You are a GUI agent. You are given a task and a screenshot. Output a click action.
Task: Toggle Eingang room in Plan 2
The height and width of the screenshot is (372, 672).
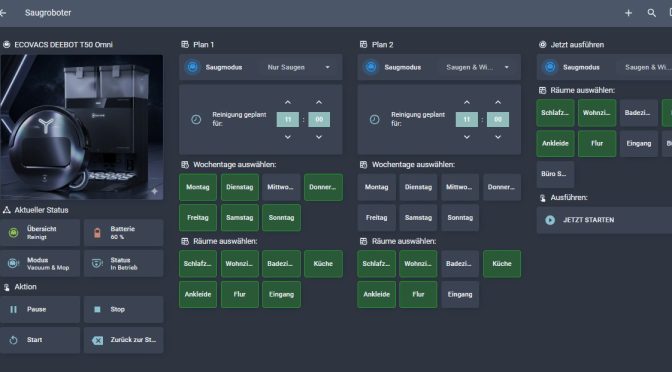tap(460, 294)
